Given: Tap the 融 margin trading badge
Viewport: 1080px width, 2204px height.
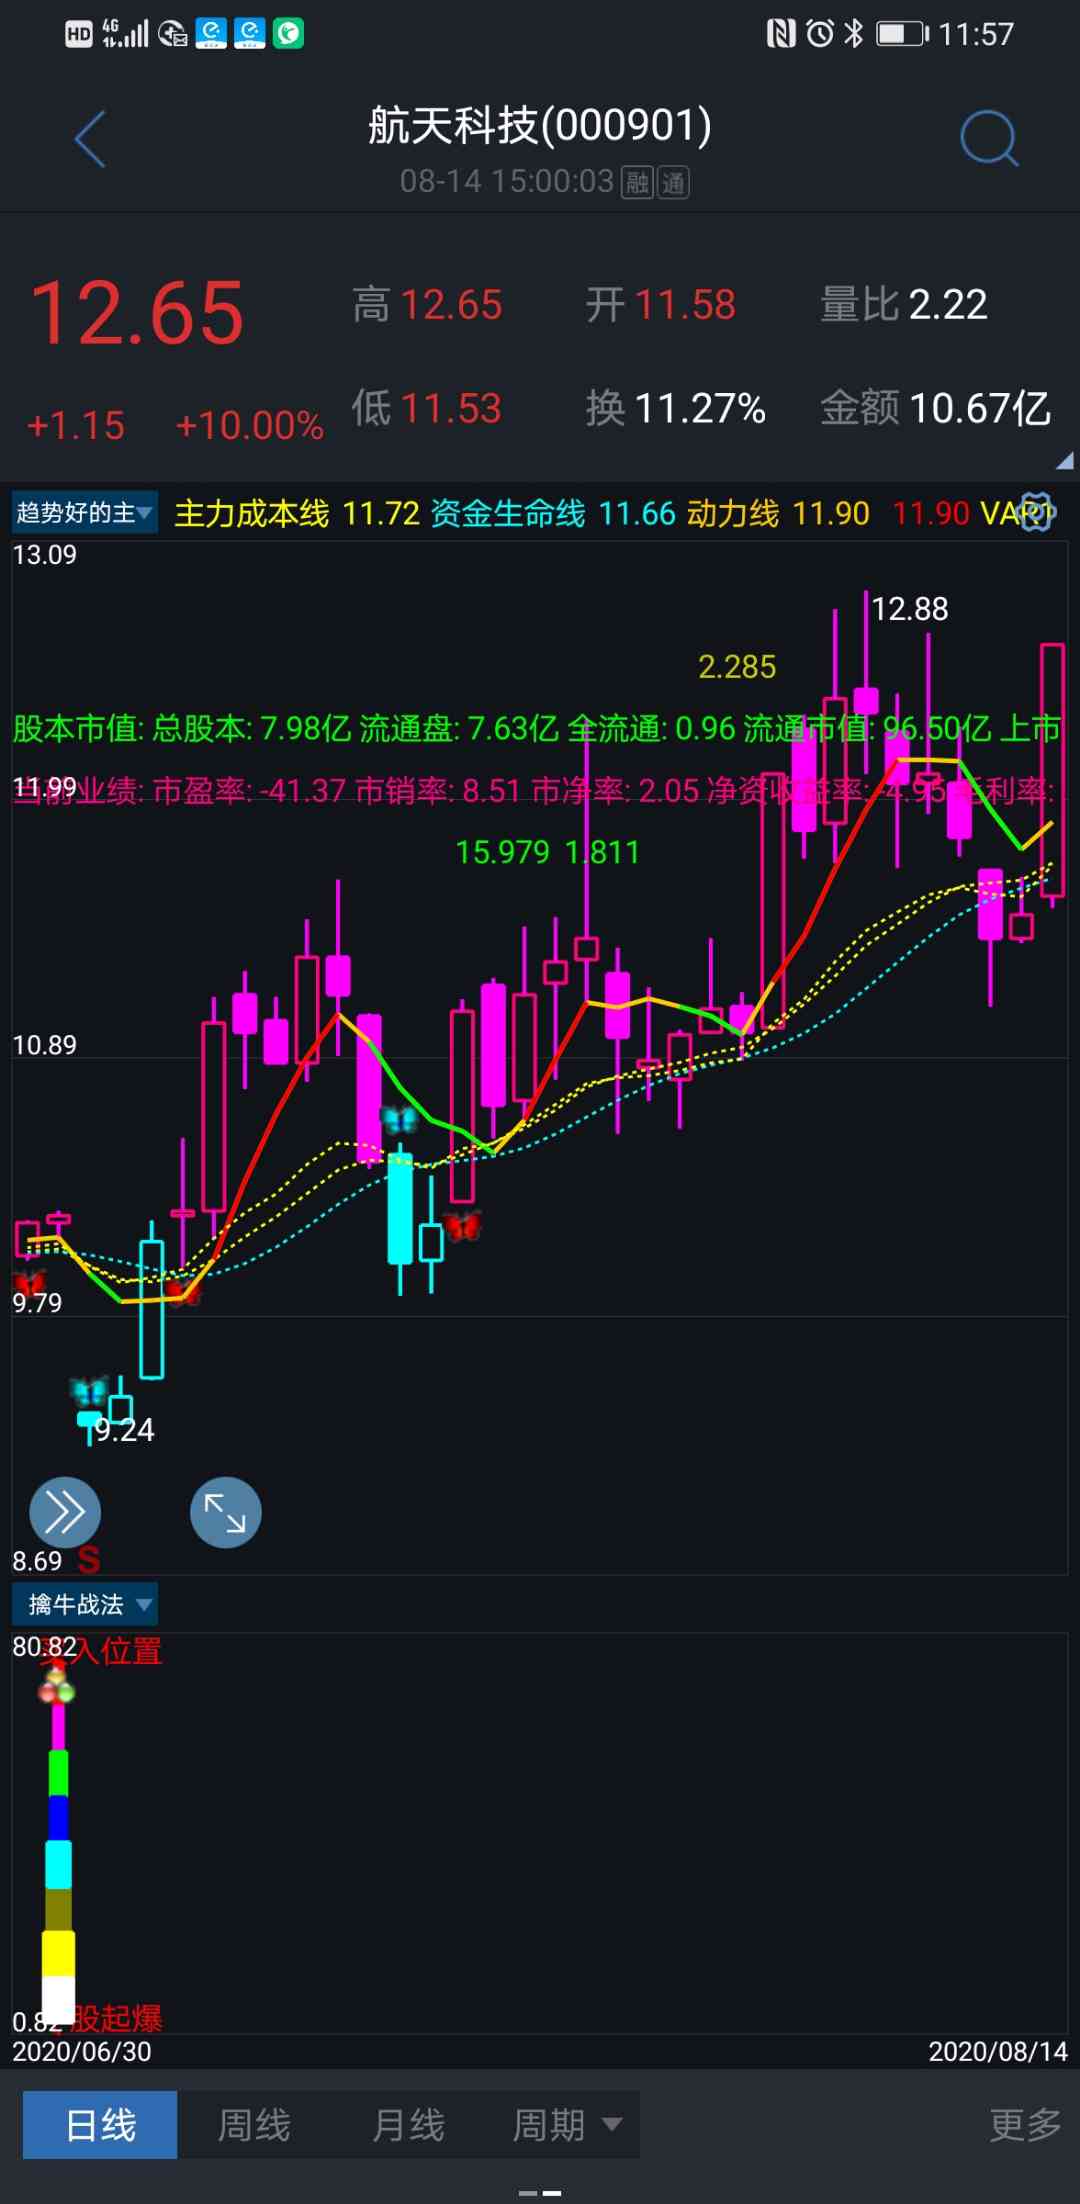Looking at the screenshot, I should pyautogui.click(x=637, y=183).
